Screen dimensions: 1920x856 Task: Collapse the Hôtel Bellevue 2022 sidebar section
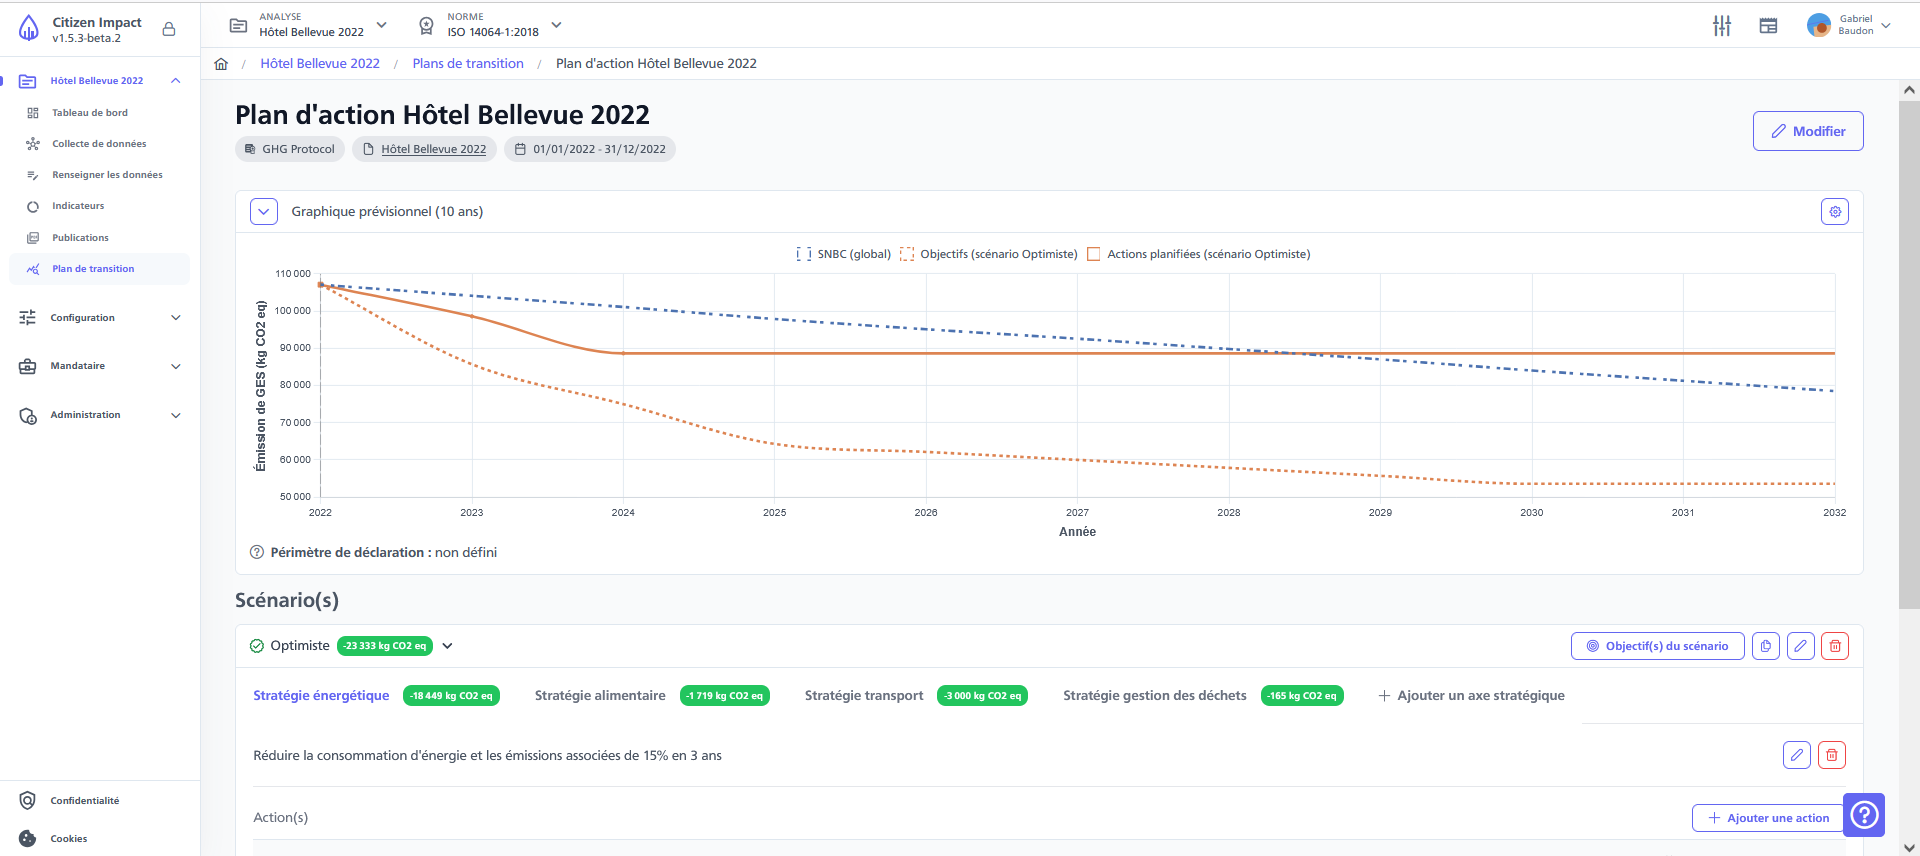coord(176,81)
